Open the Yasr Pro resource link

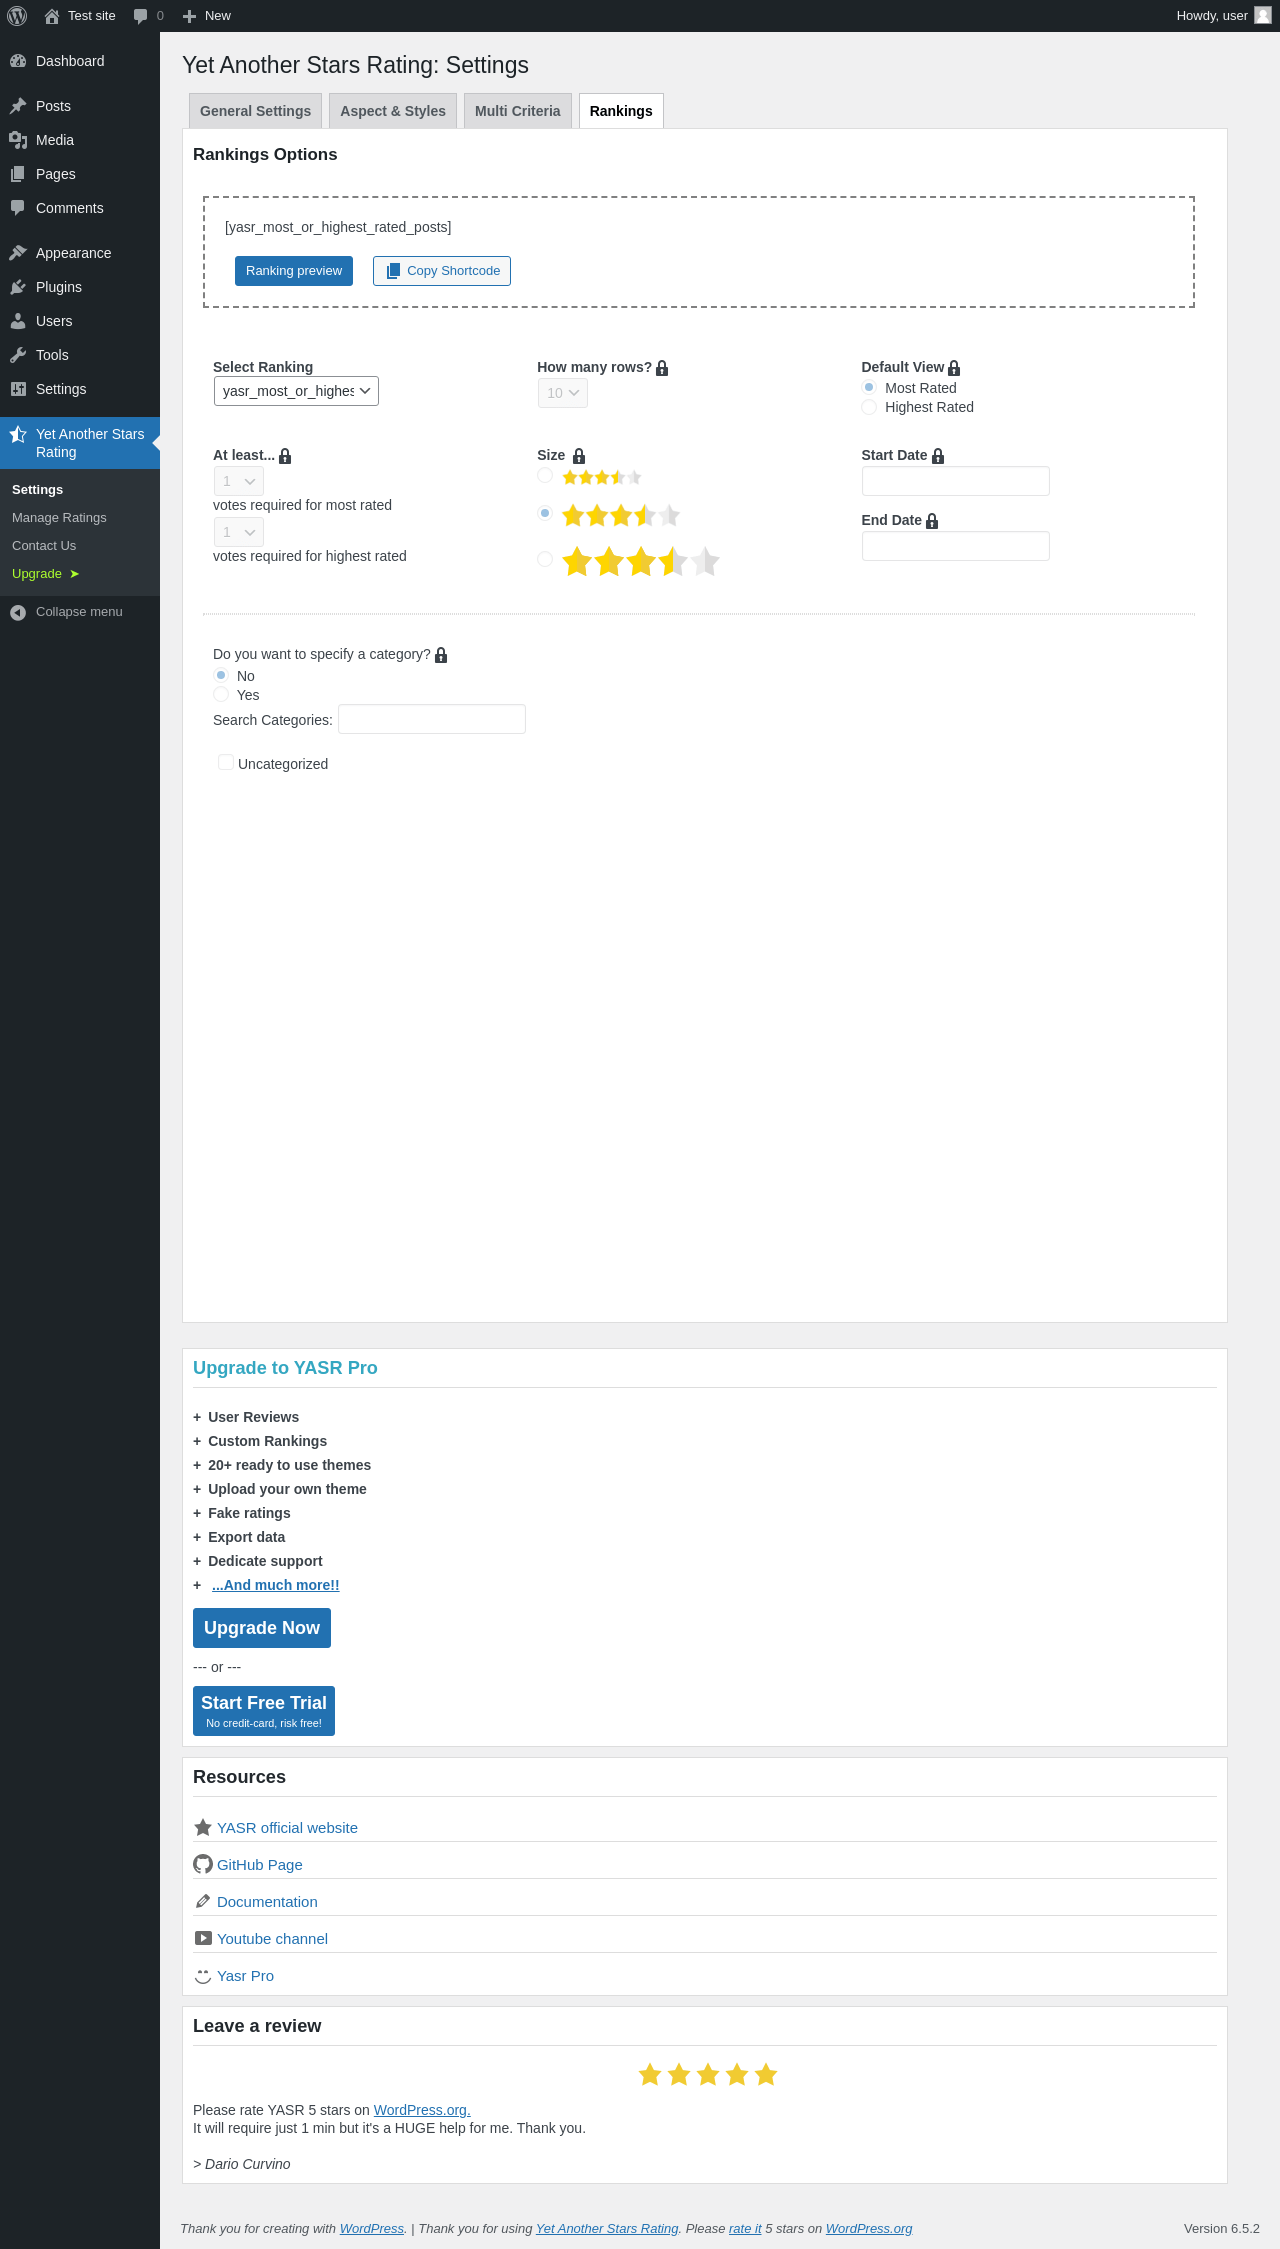(x=245, y=1976)
